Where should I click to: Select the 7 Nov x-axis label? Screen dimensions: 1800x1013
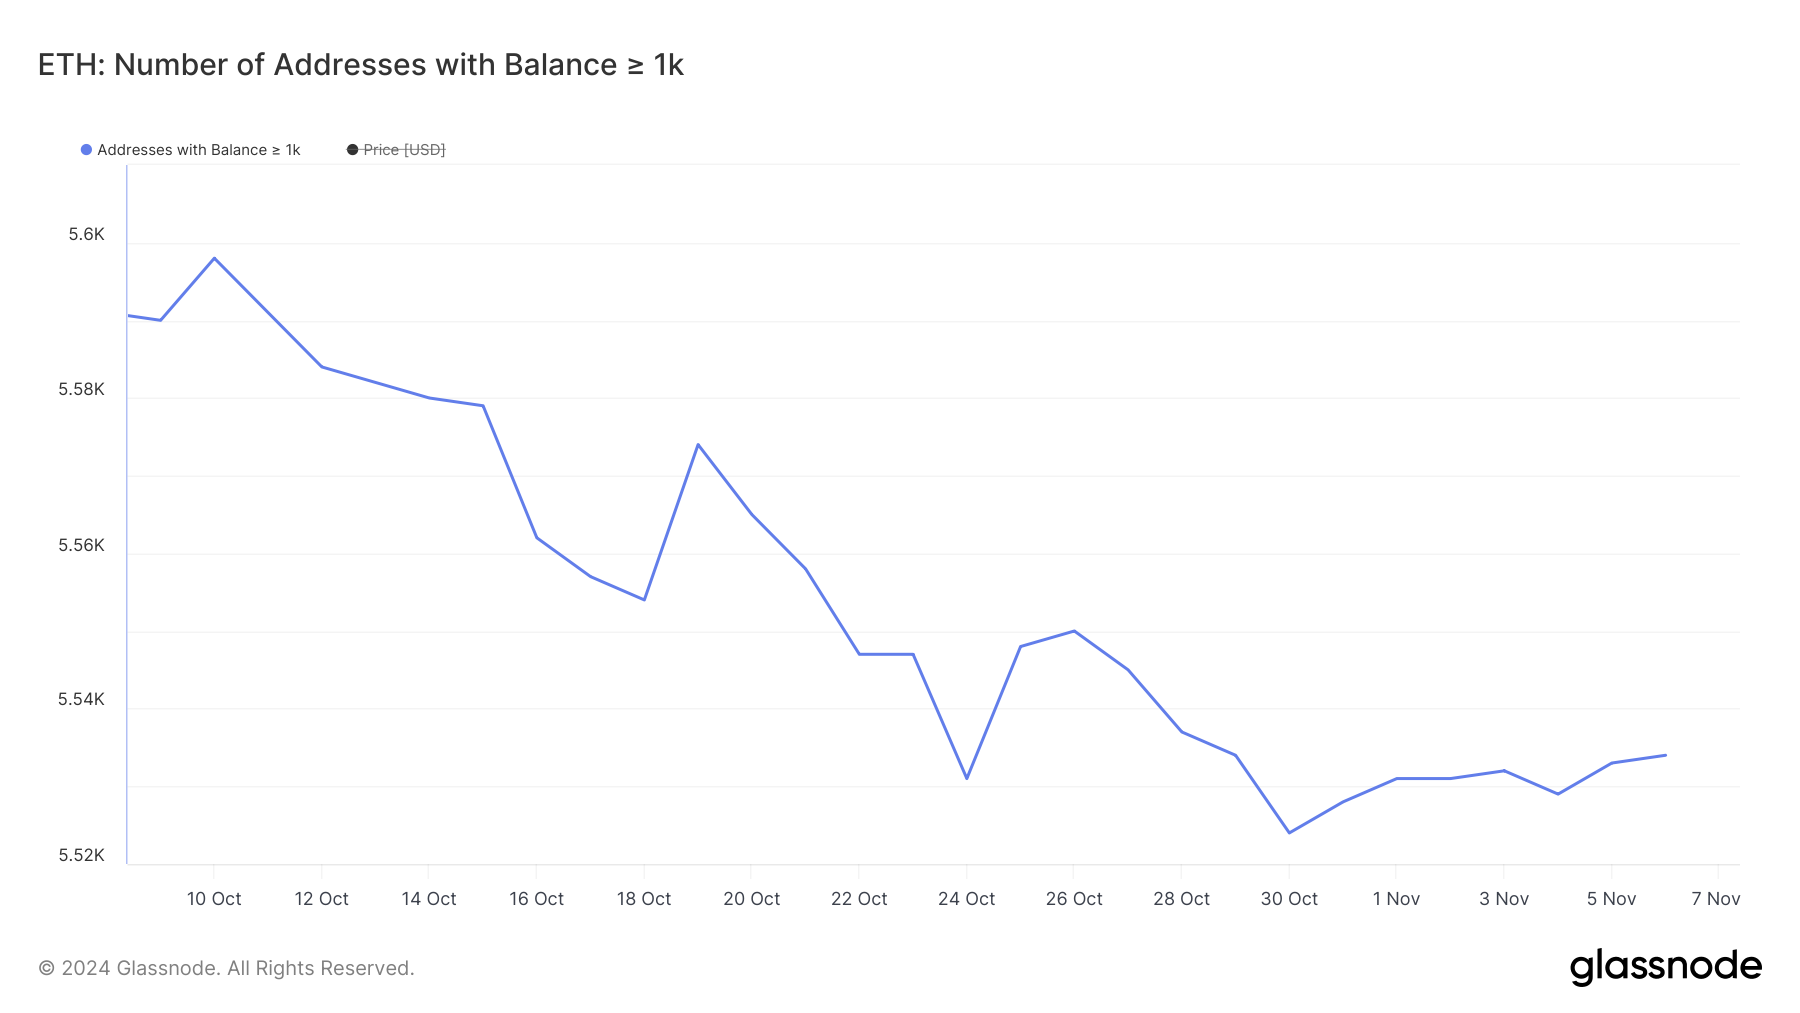pyautogui.click(x=1716, y=899)
